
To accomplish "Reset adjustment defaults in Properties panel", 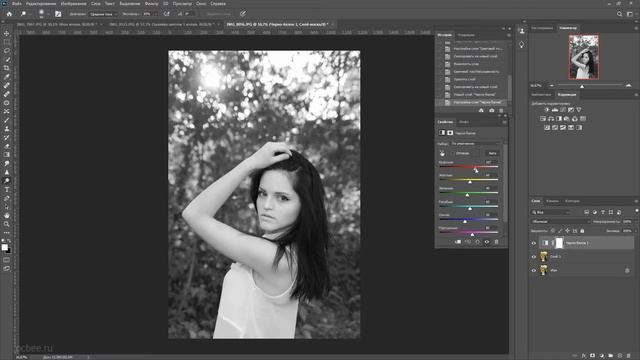I will [x=478, y=242].
